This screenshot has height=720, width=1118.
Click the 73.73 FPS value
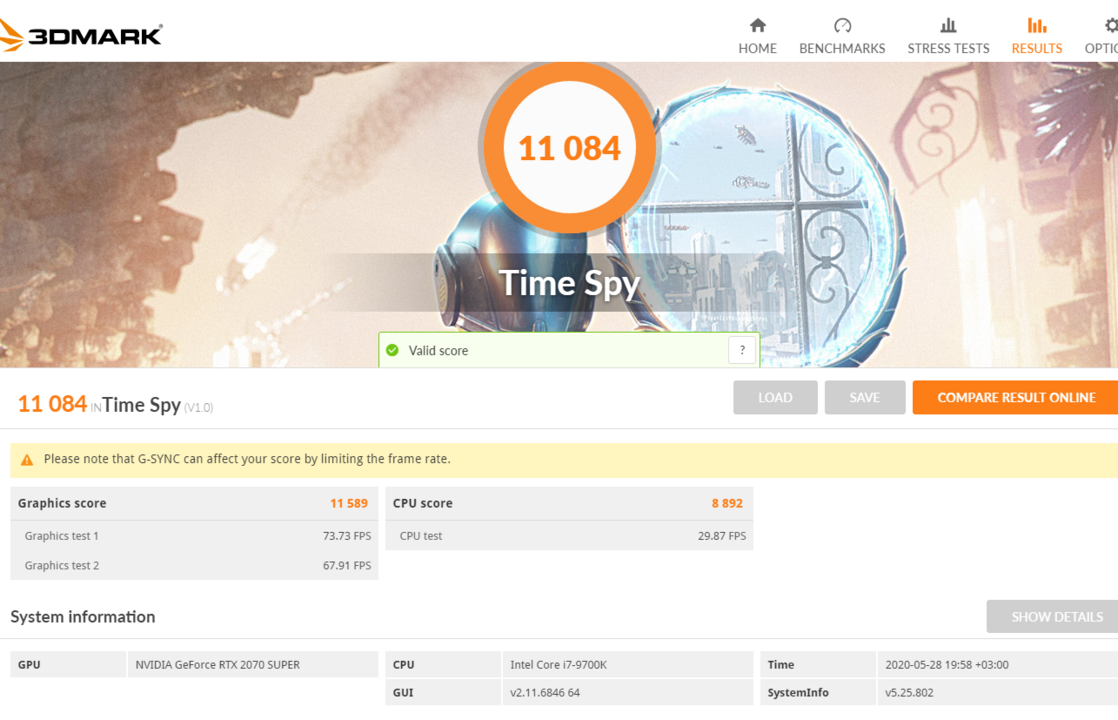[x=347, y=536]
